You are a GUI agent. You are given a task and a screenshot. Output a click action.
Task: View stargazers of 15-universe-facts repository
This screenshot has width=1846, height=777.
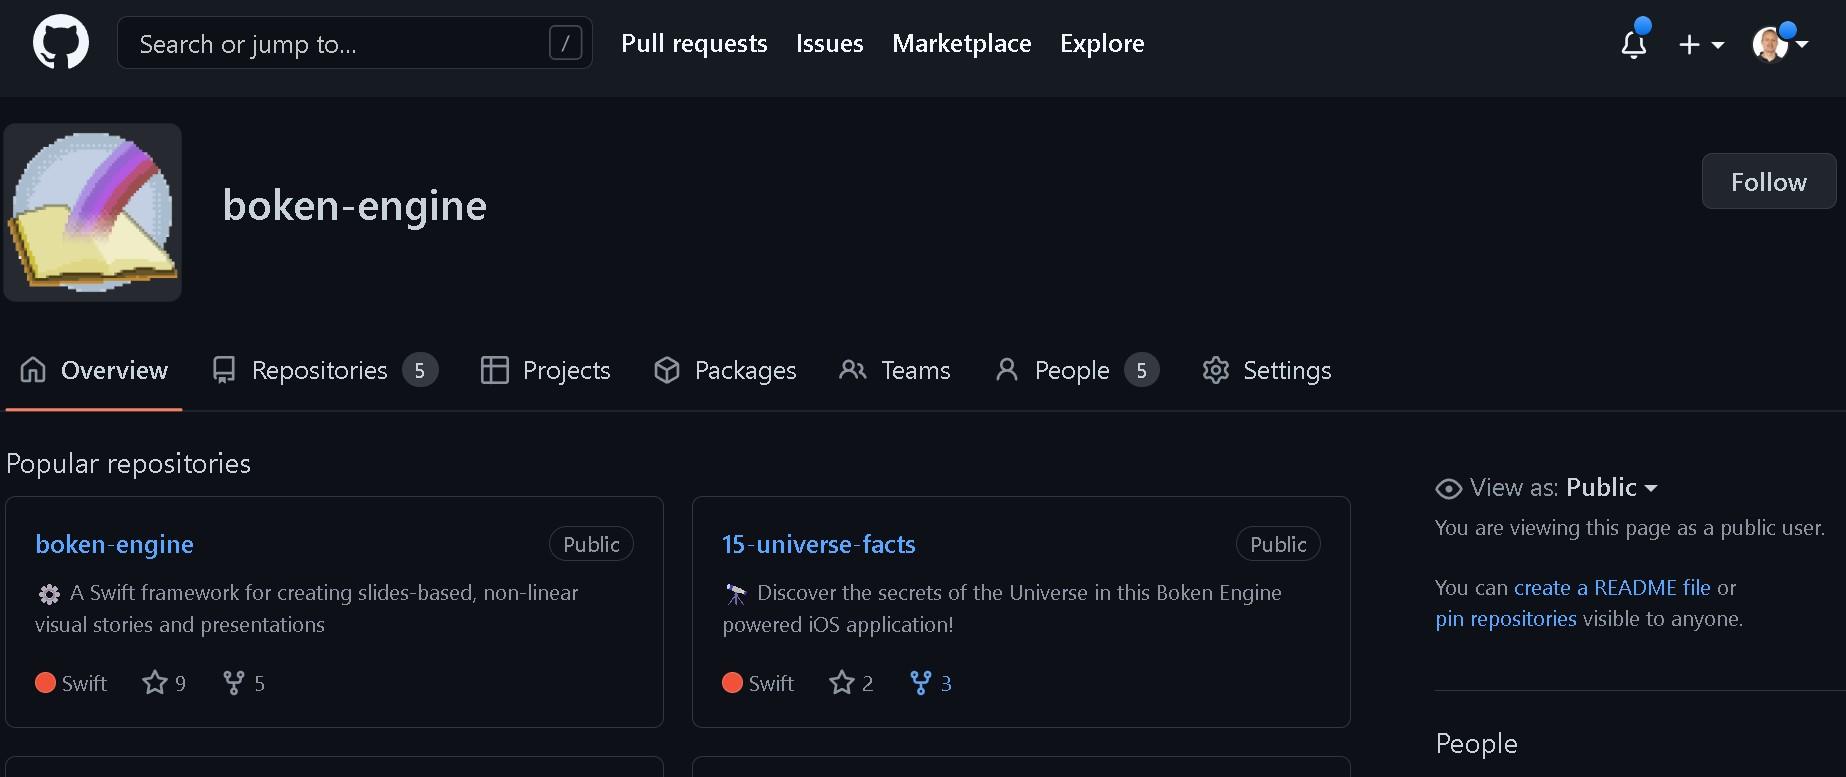coord(851,683)
